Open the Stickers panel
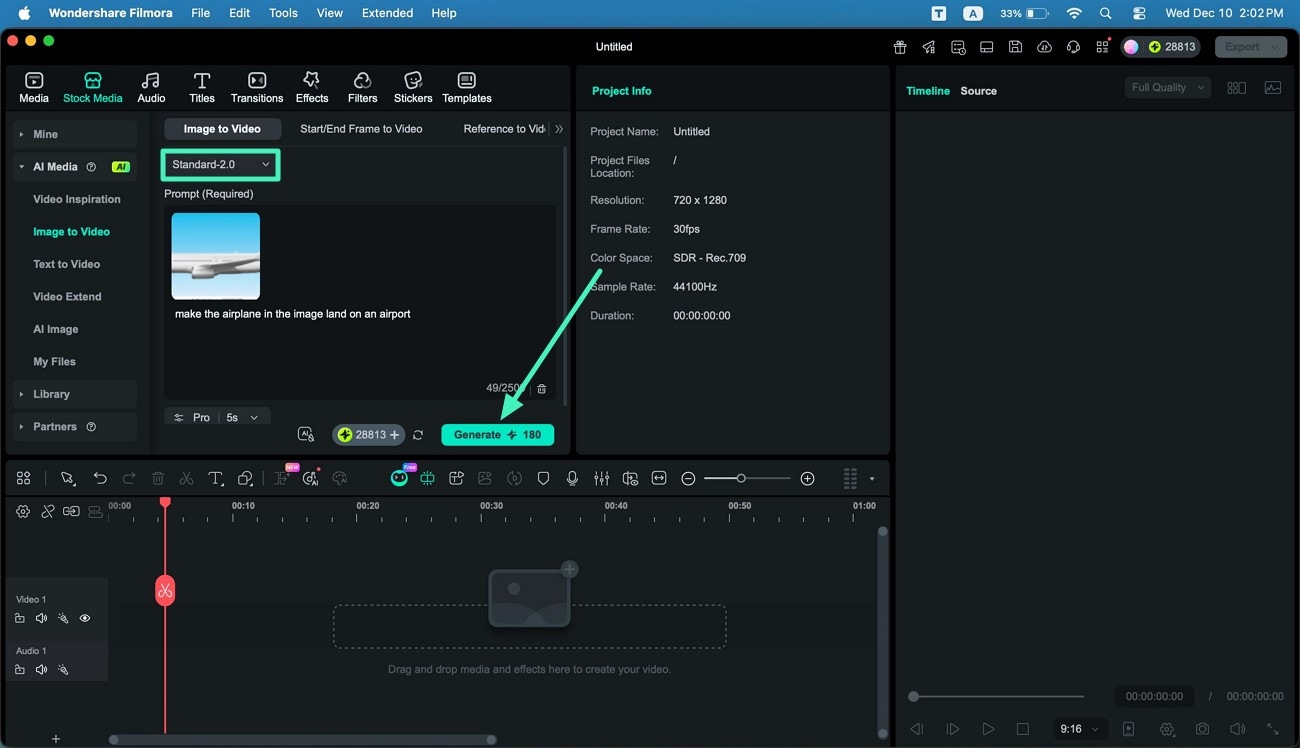This screenshot has height=748, width=1300. pos(412,86)
